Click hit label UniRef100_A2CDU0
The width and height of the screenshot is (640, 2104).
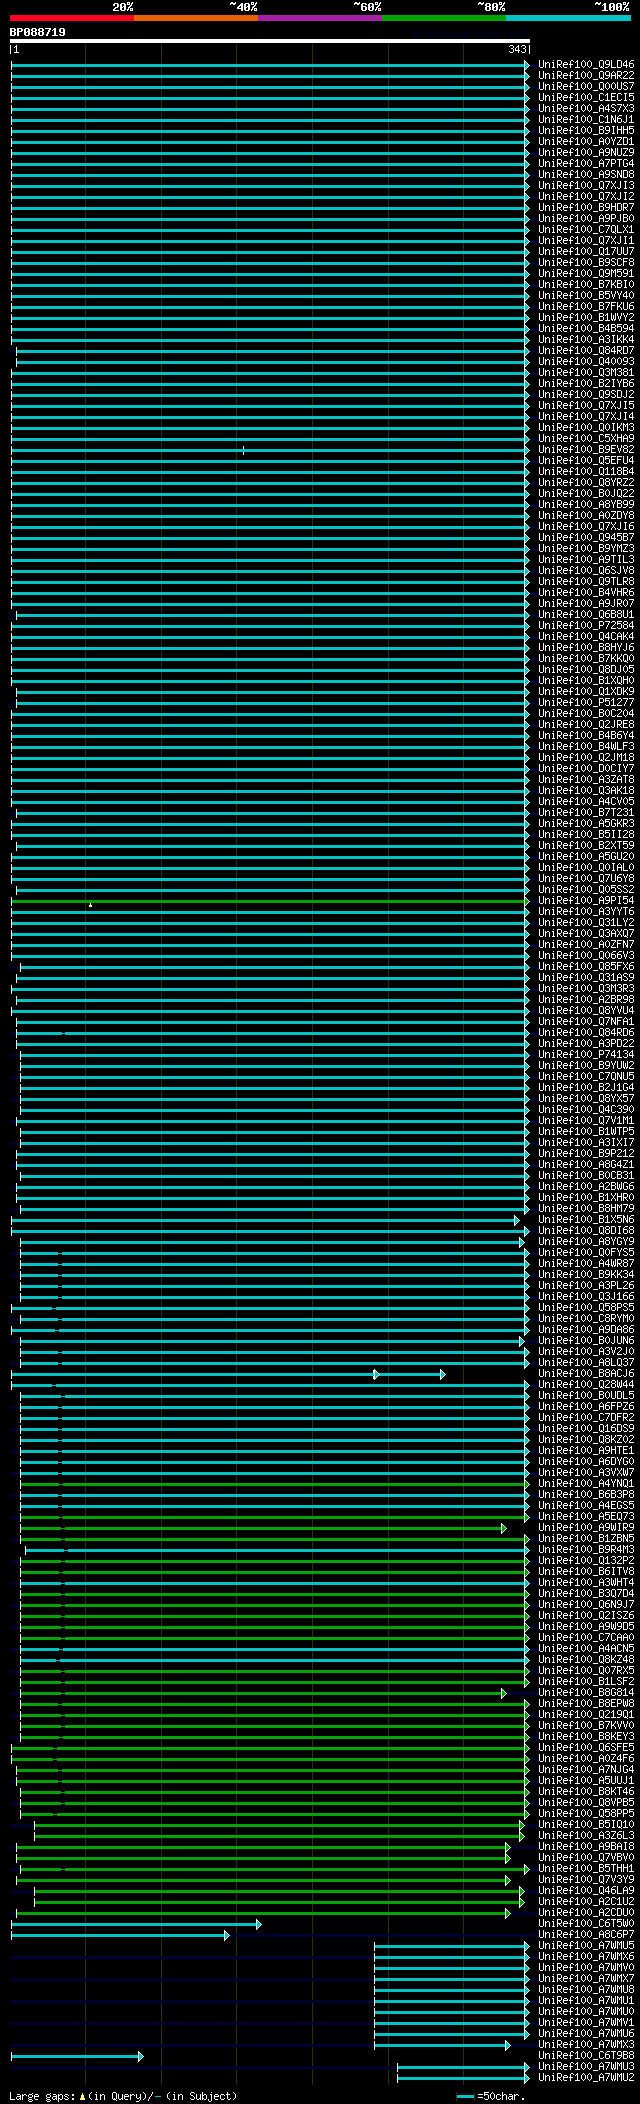coord(586,1912)
